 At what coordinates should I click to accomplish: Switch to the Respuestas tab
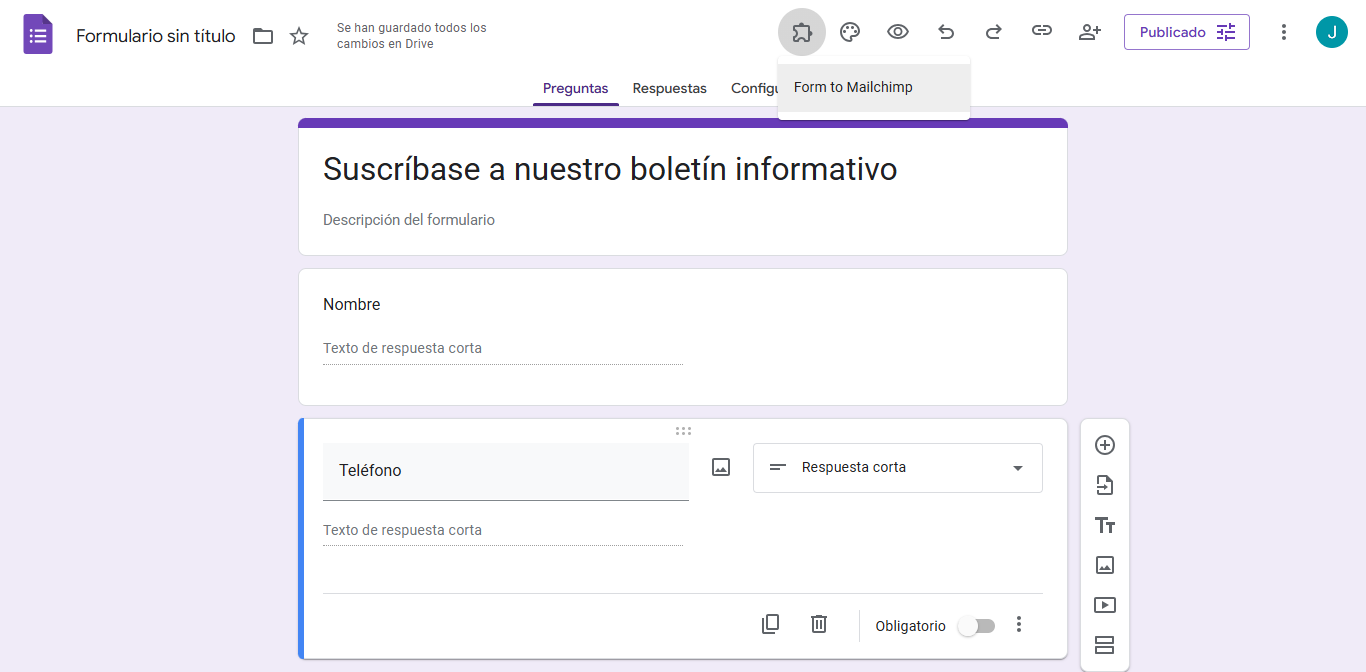pyautogui.click(x=669, y=88)
